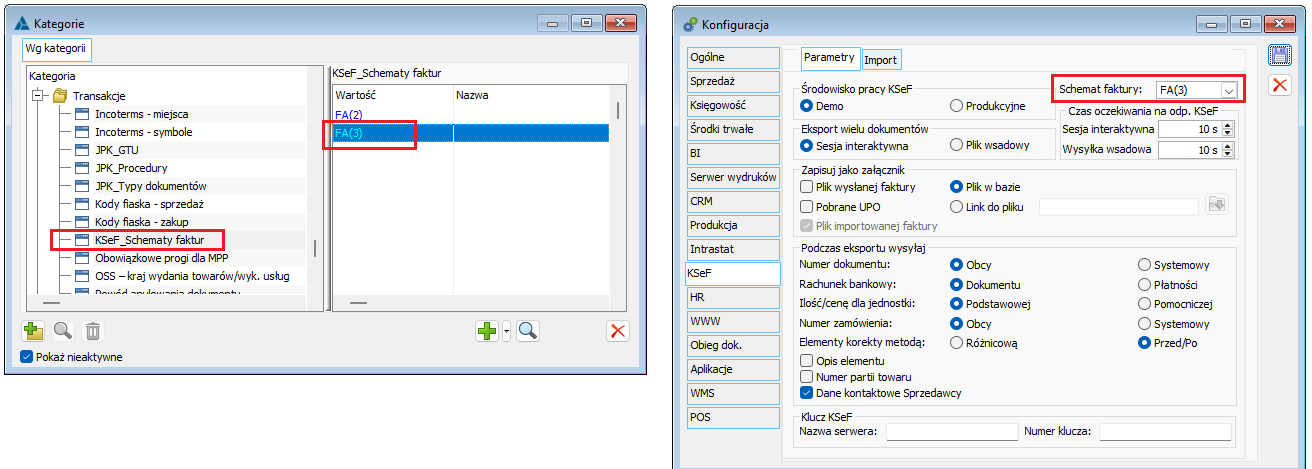
Task: Open the Parametry tab
Action: click(829, 58)
